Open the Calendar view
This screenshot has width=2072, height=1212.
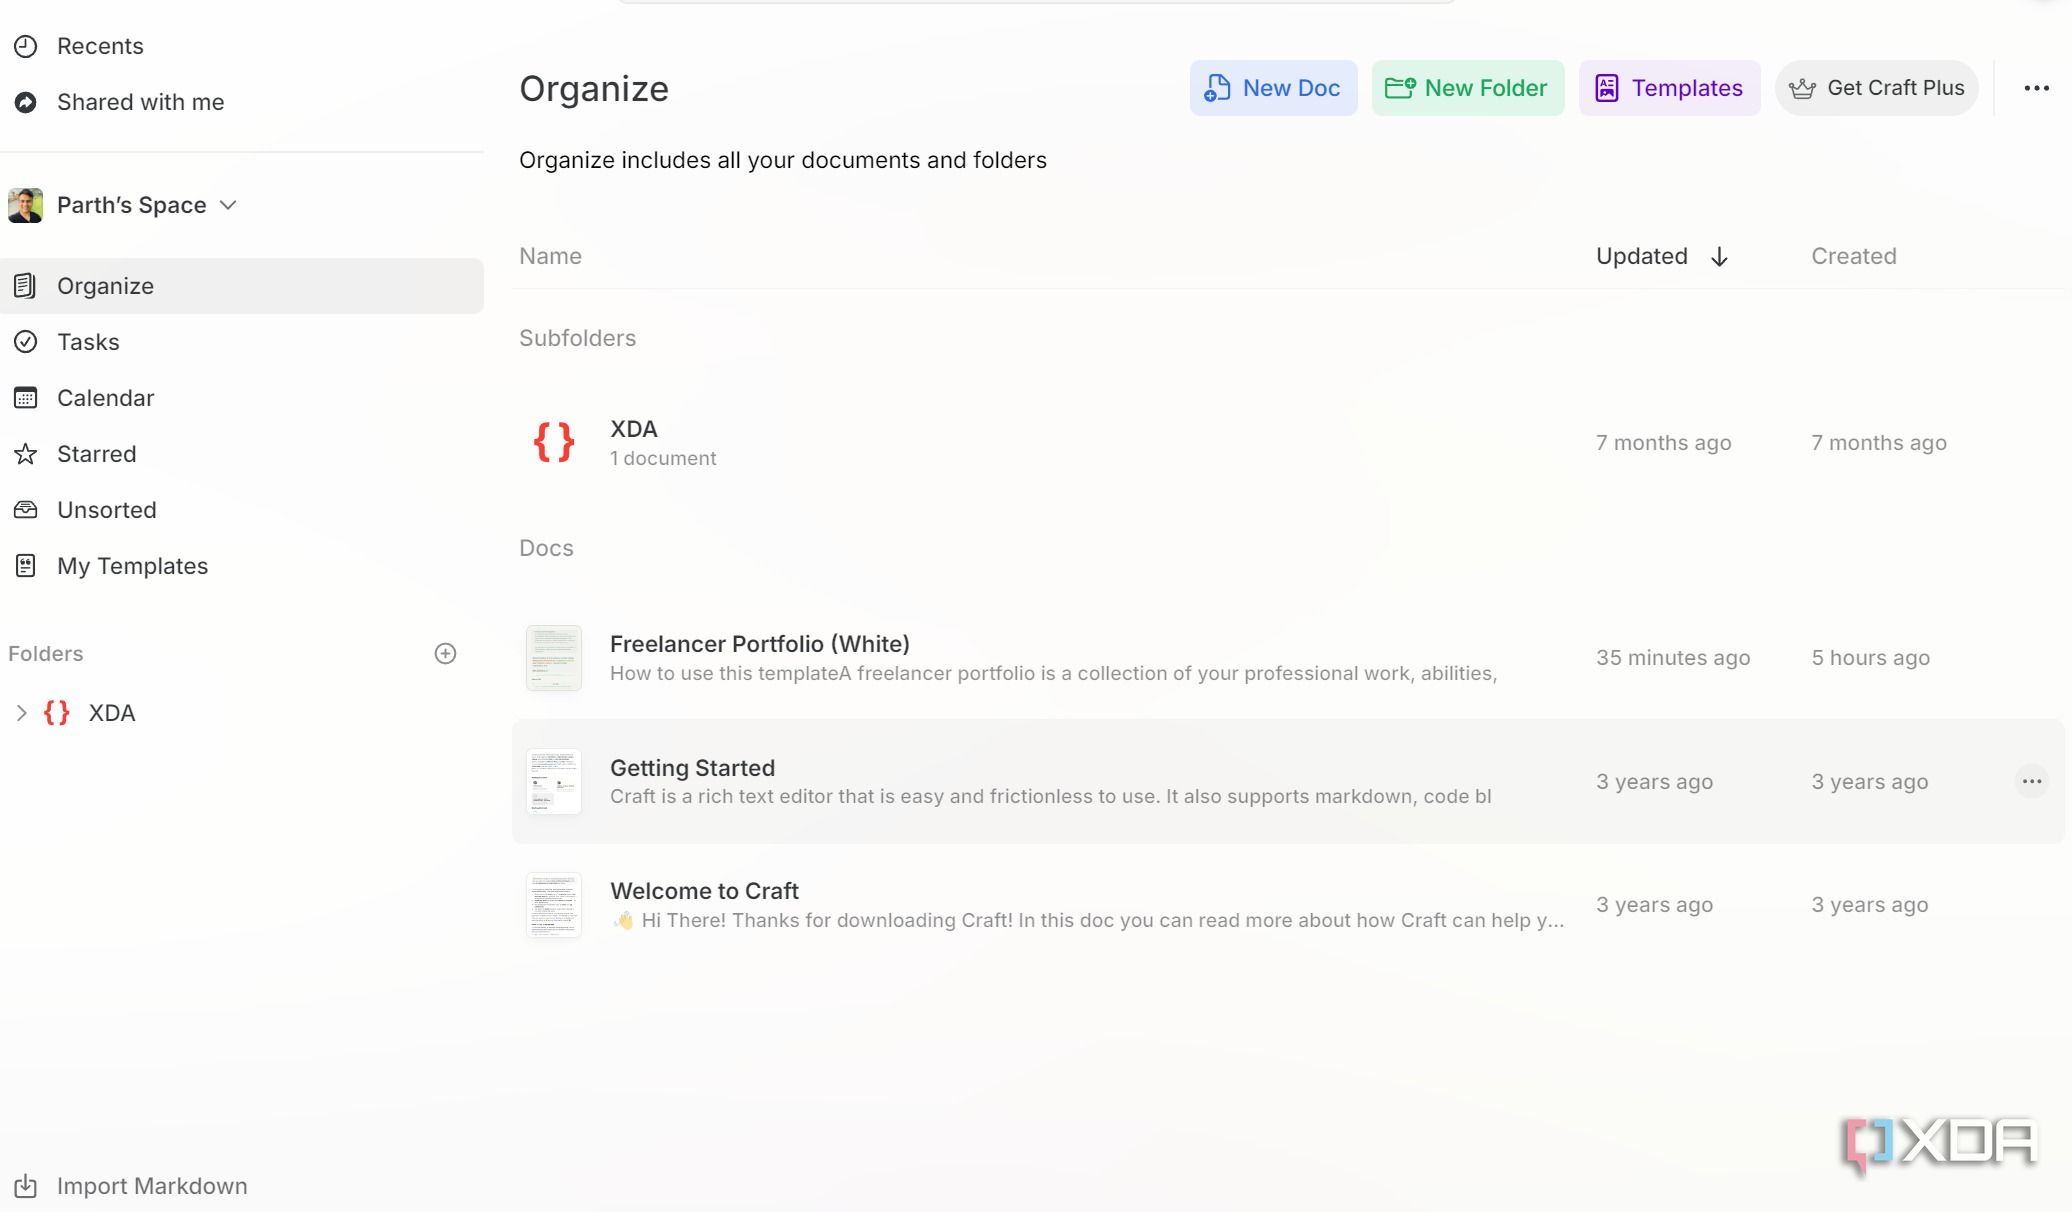click(105, 398)
